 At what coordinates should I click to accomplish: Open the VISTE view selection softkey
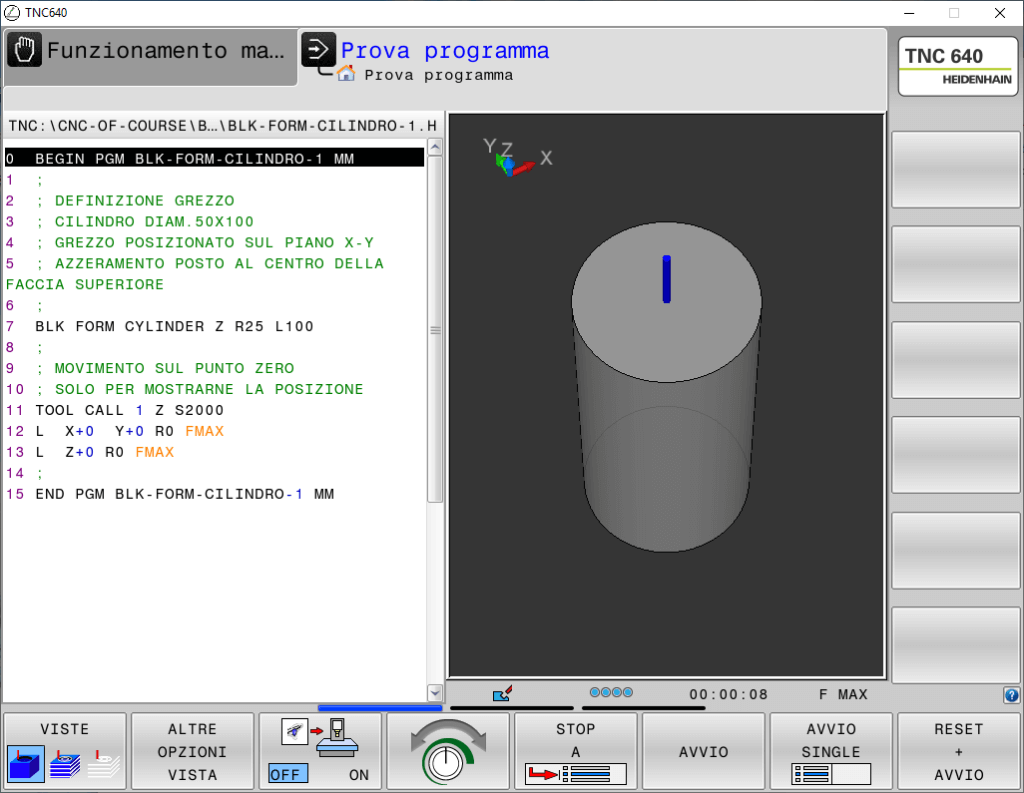pyautogui.click(x=65, y=751)
